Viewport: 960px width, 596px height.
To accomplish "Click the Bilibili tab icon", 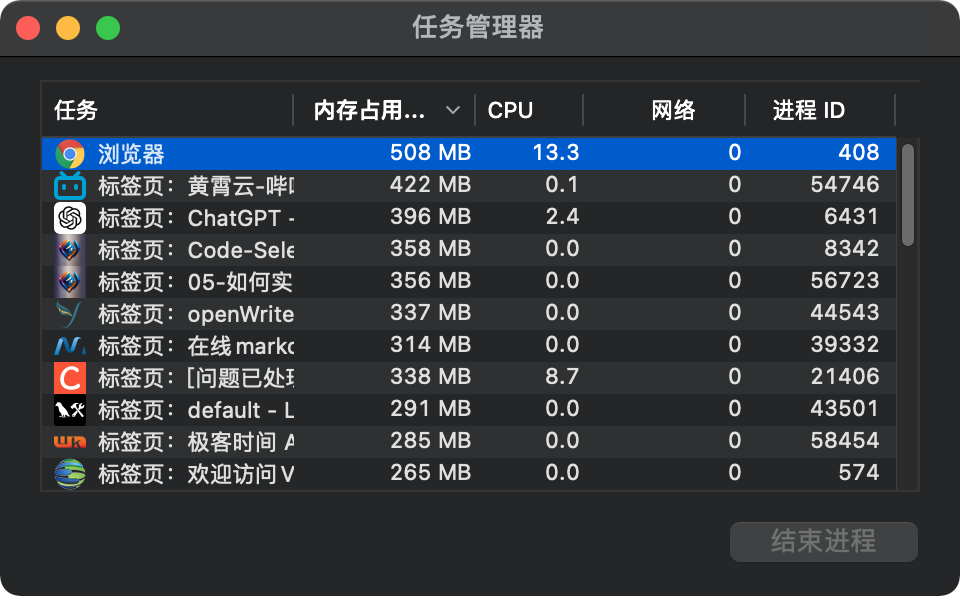I will (x=70, y=185).
